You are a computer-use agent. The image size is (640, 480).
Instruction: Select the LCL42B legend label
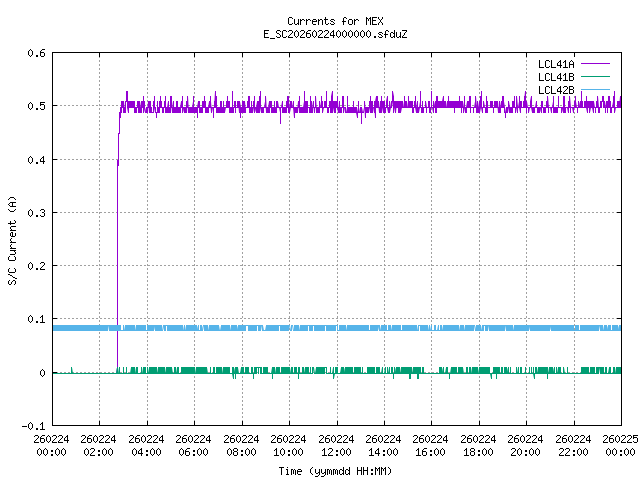[555, 90]
